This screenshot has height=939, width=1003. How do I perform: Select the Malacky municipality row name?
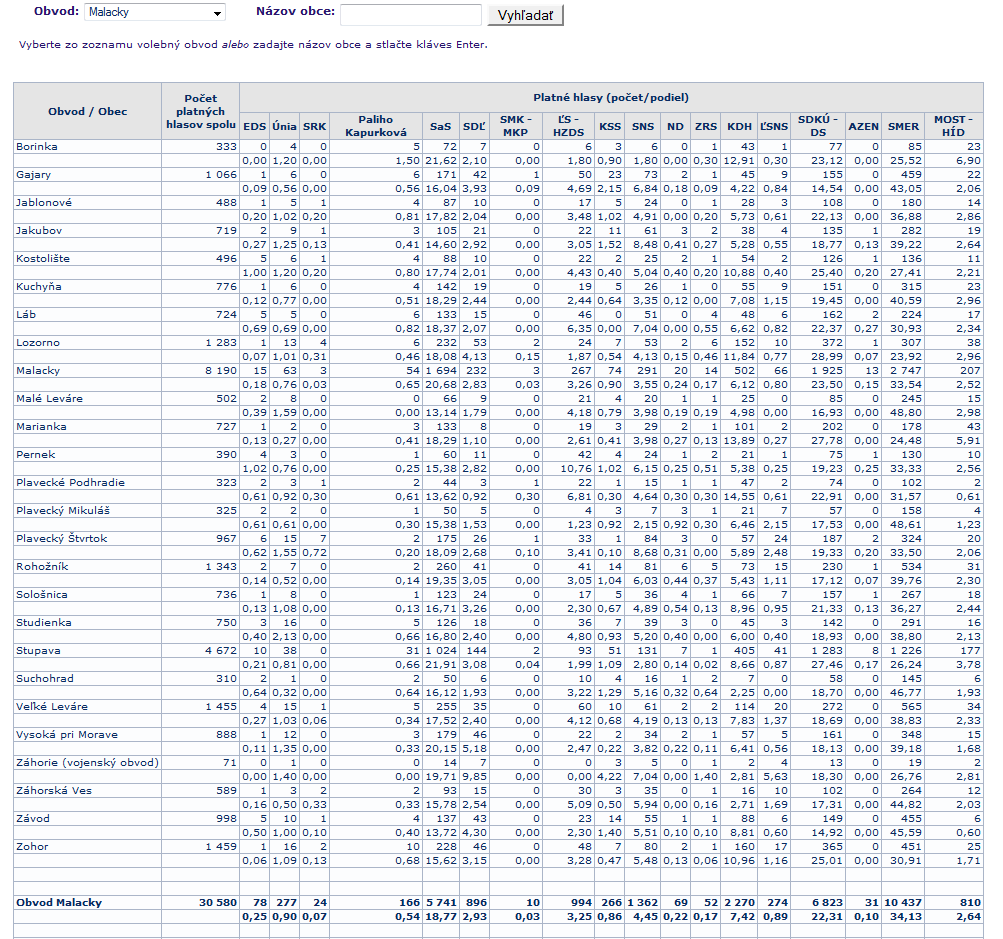38,370
